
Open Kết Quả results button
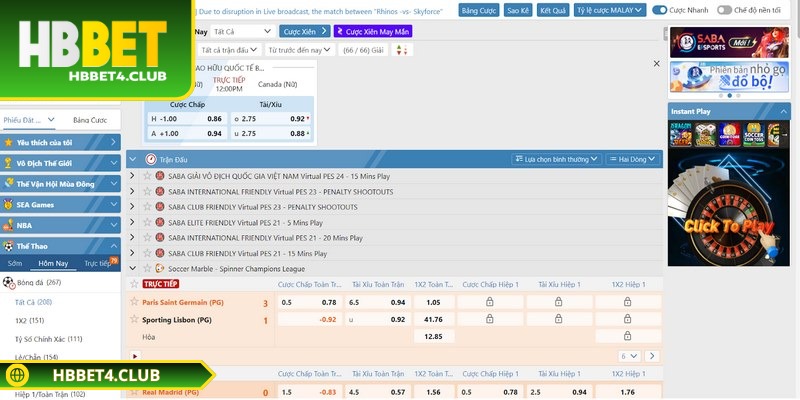(x=553, y=10)
